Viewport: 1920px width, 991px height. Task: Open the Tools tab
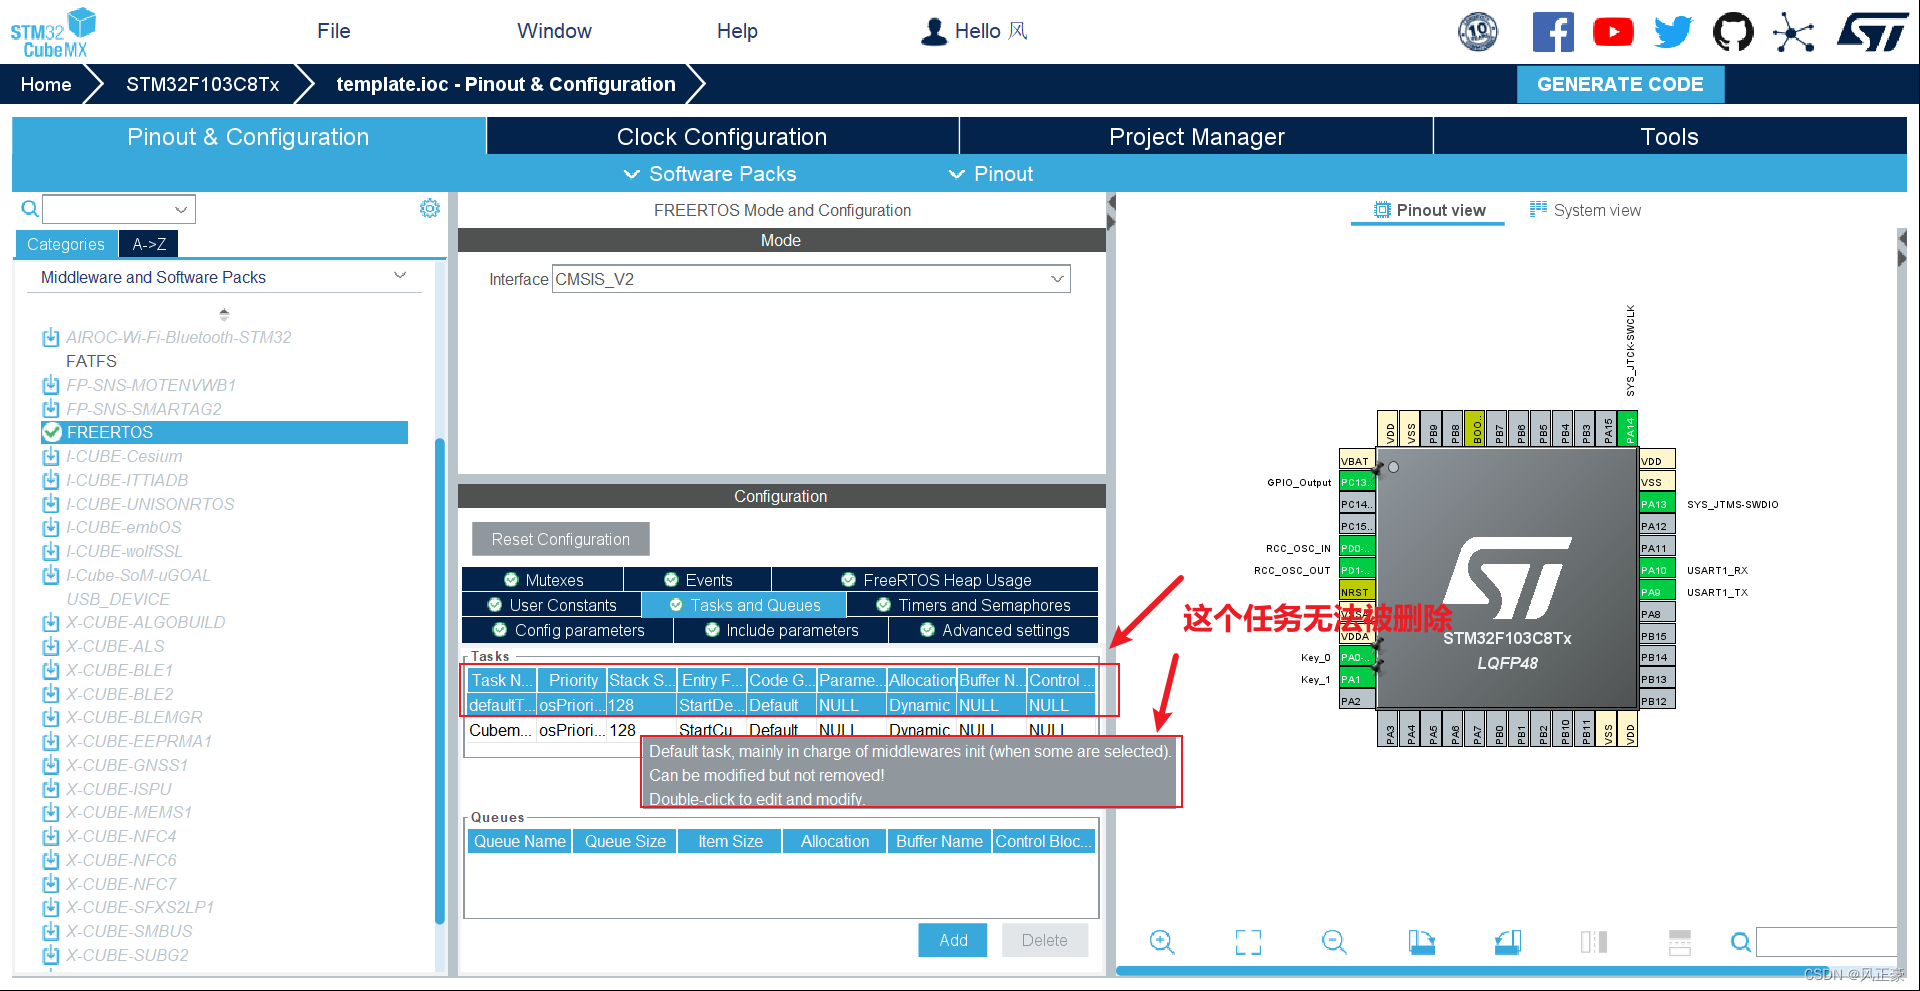click(x=1670, y=137)
